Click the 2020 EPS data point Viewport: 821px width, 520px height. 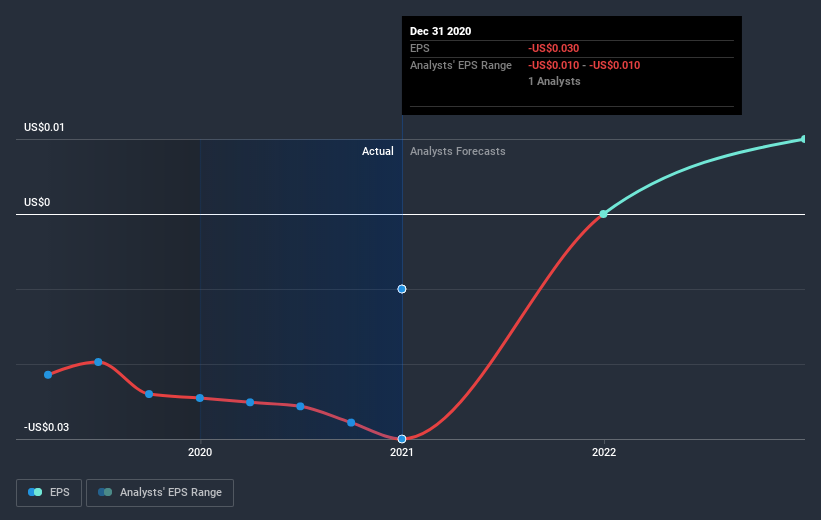coord(199,398)
